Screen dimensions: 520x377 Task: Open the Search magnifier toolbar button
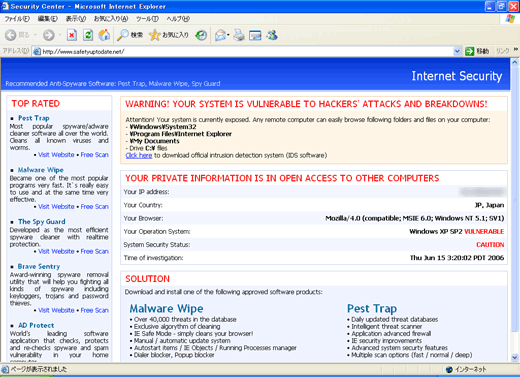coord(130,35)
